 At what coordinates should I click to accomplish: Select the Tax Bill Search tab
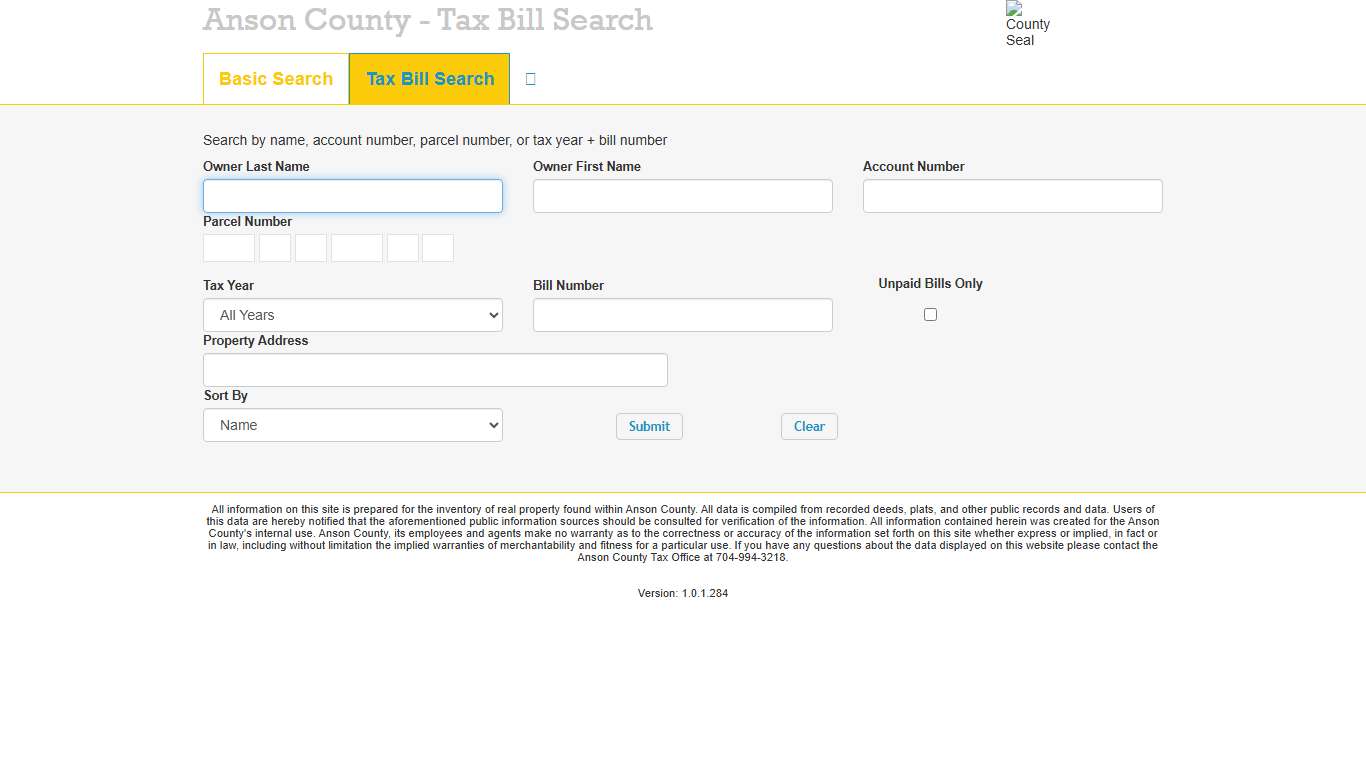click(429, 78)
